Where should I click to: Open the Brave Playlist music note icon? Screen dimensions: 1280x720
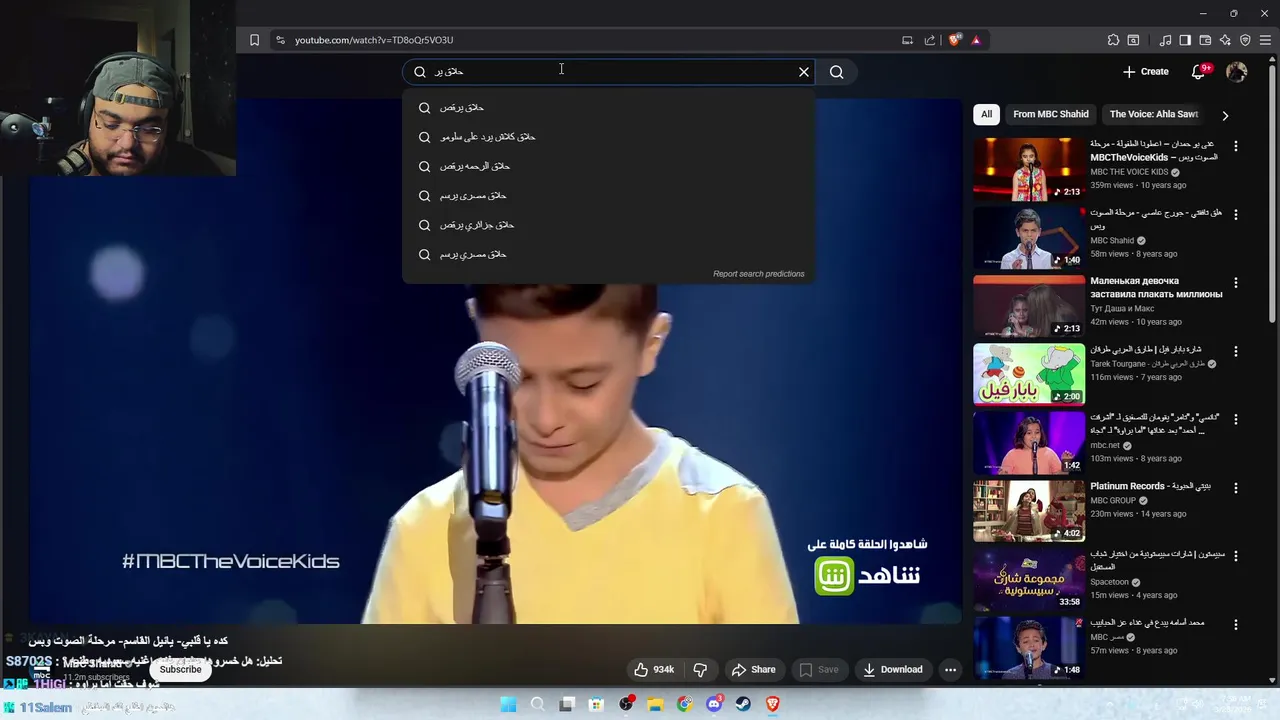click(x=1165, y=40)
